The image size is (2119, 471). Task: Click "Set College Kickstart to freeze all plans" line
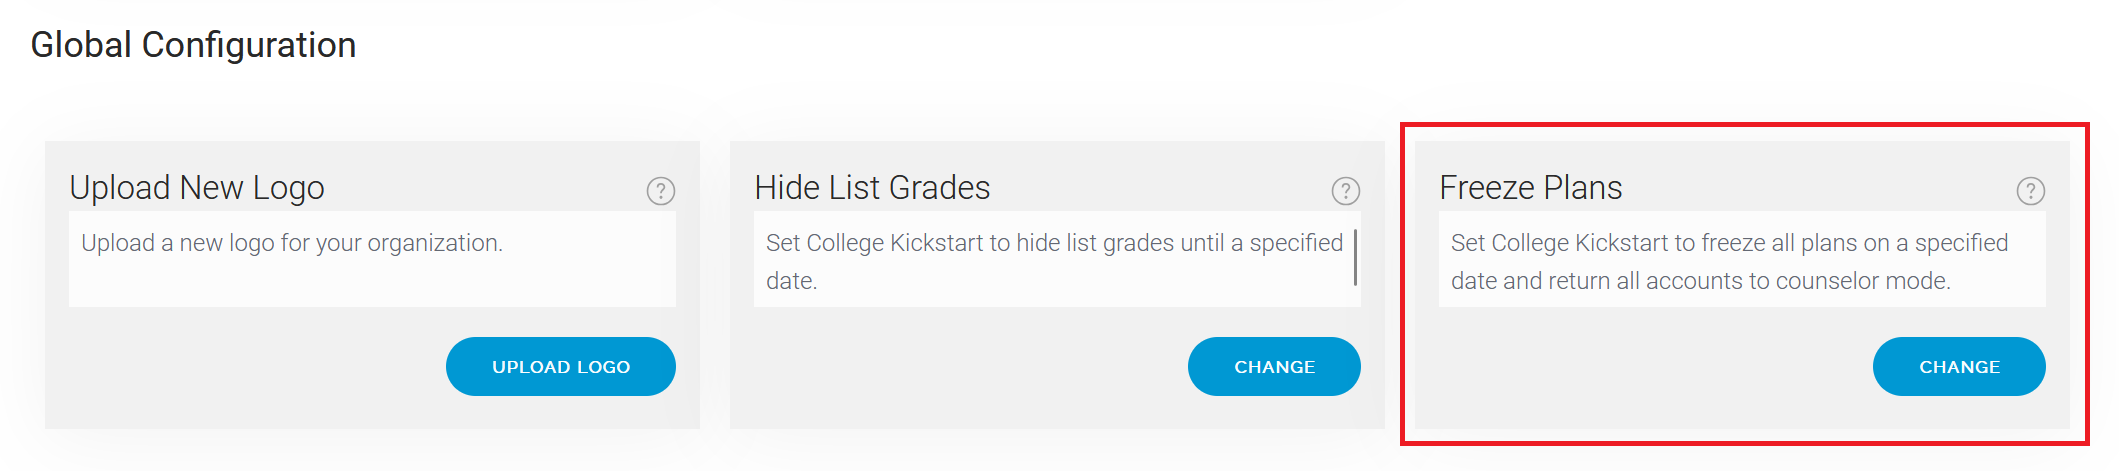1729,243
